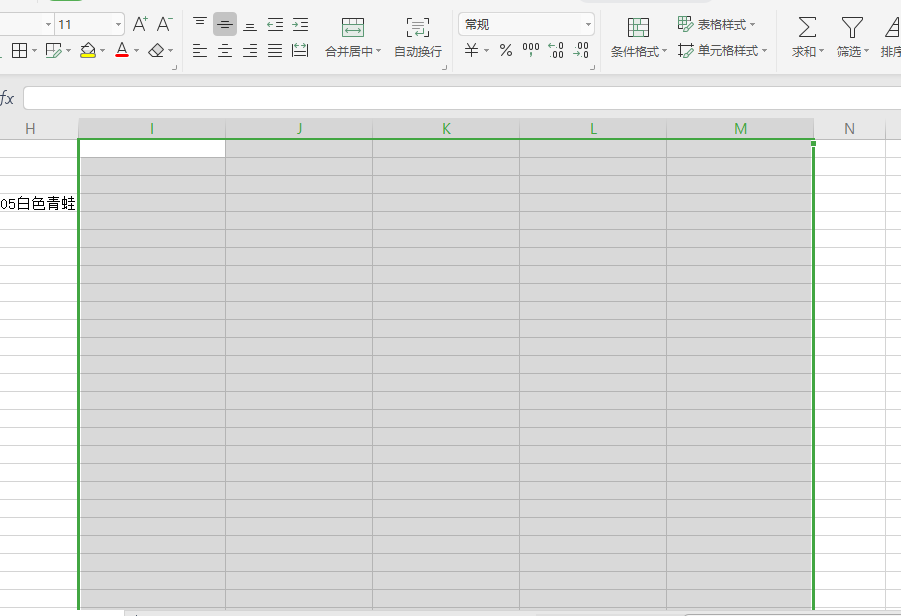Expand the draw border dropdown
This screenshot has height=616, width=901.
click(68, 51)
